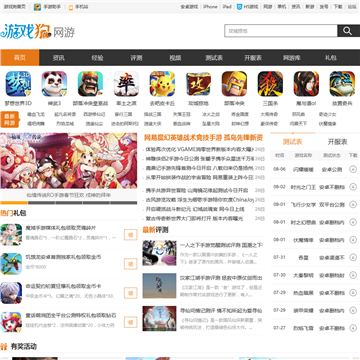Claim the 魔域手游 gift with 领 button
Screen dimensions: 360x360
tap(131, 235)
